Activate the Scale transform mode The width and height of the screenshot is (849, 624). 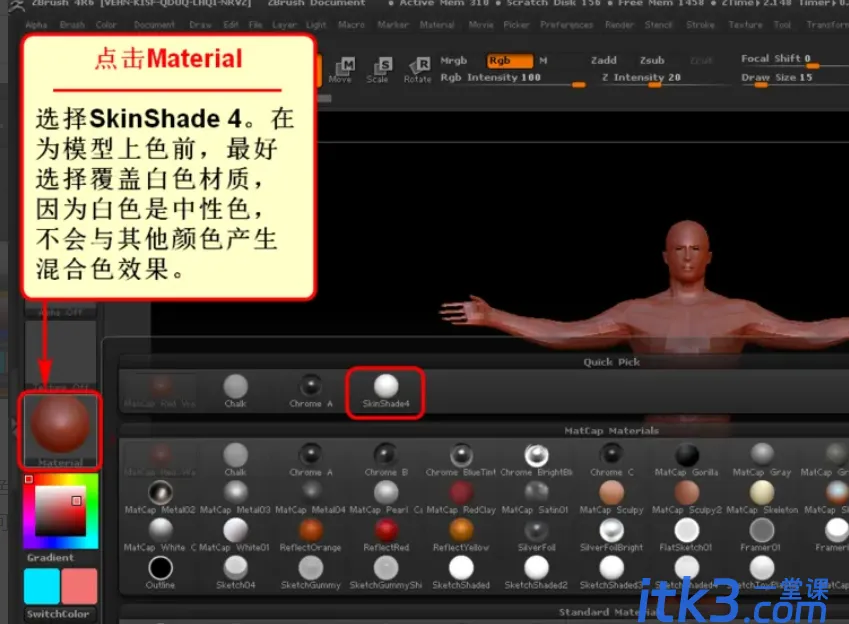click(x=378, y=70)
